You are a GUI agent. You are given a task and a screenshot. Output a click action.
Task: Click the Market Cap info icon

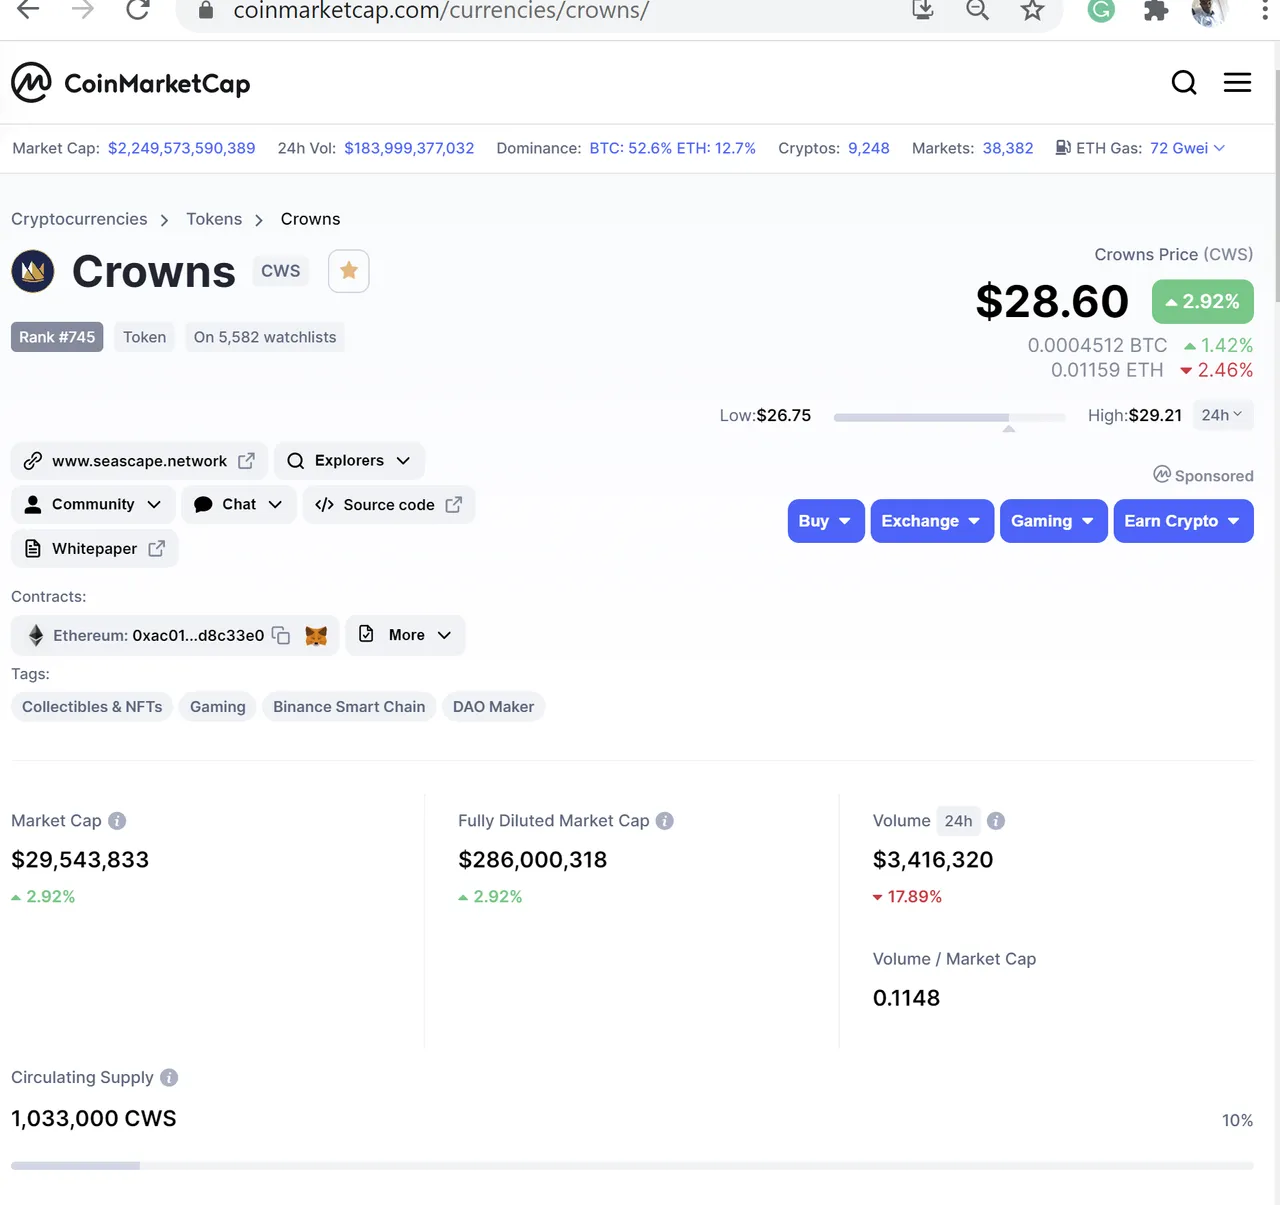[117, 821]
